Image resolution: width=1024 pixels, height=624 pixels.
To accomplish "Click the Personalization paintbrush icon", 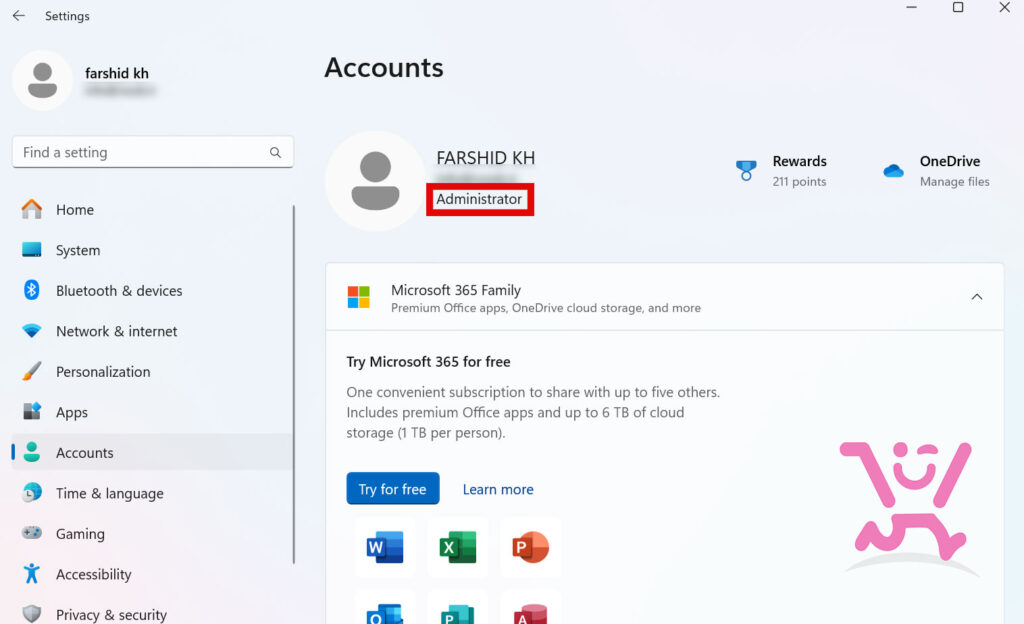I will pos(31,371).
